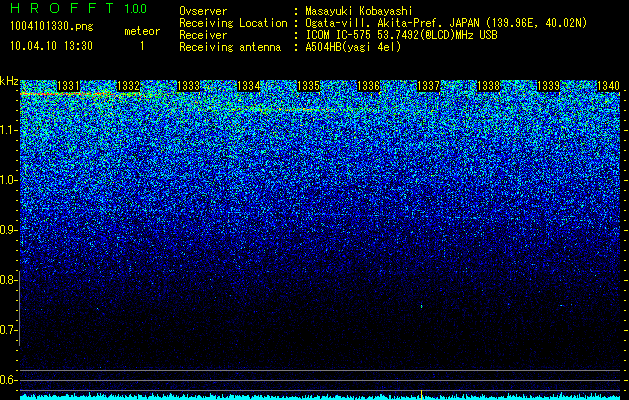Click the kHz axis unit label

(x=9, y=81)
